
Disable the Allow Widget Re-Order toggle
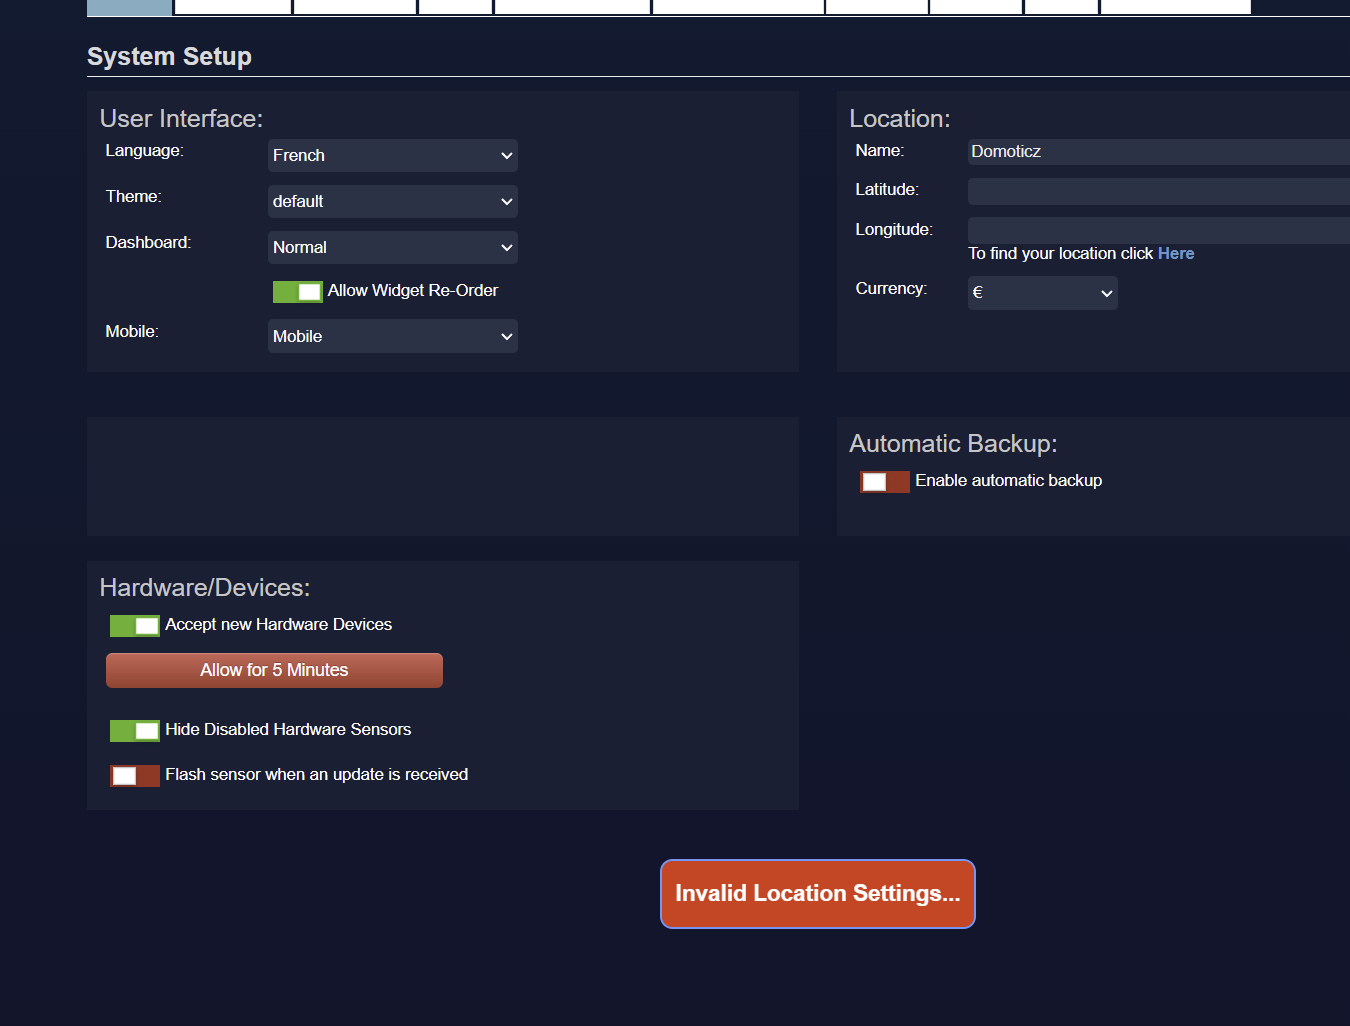tap(297, 292)
